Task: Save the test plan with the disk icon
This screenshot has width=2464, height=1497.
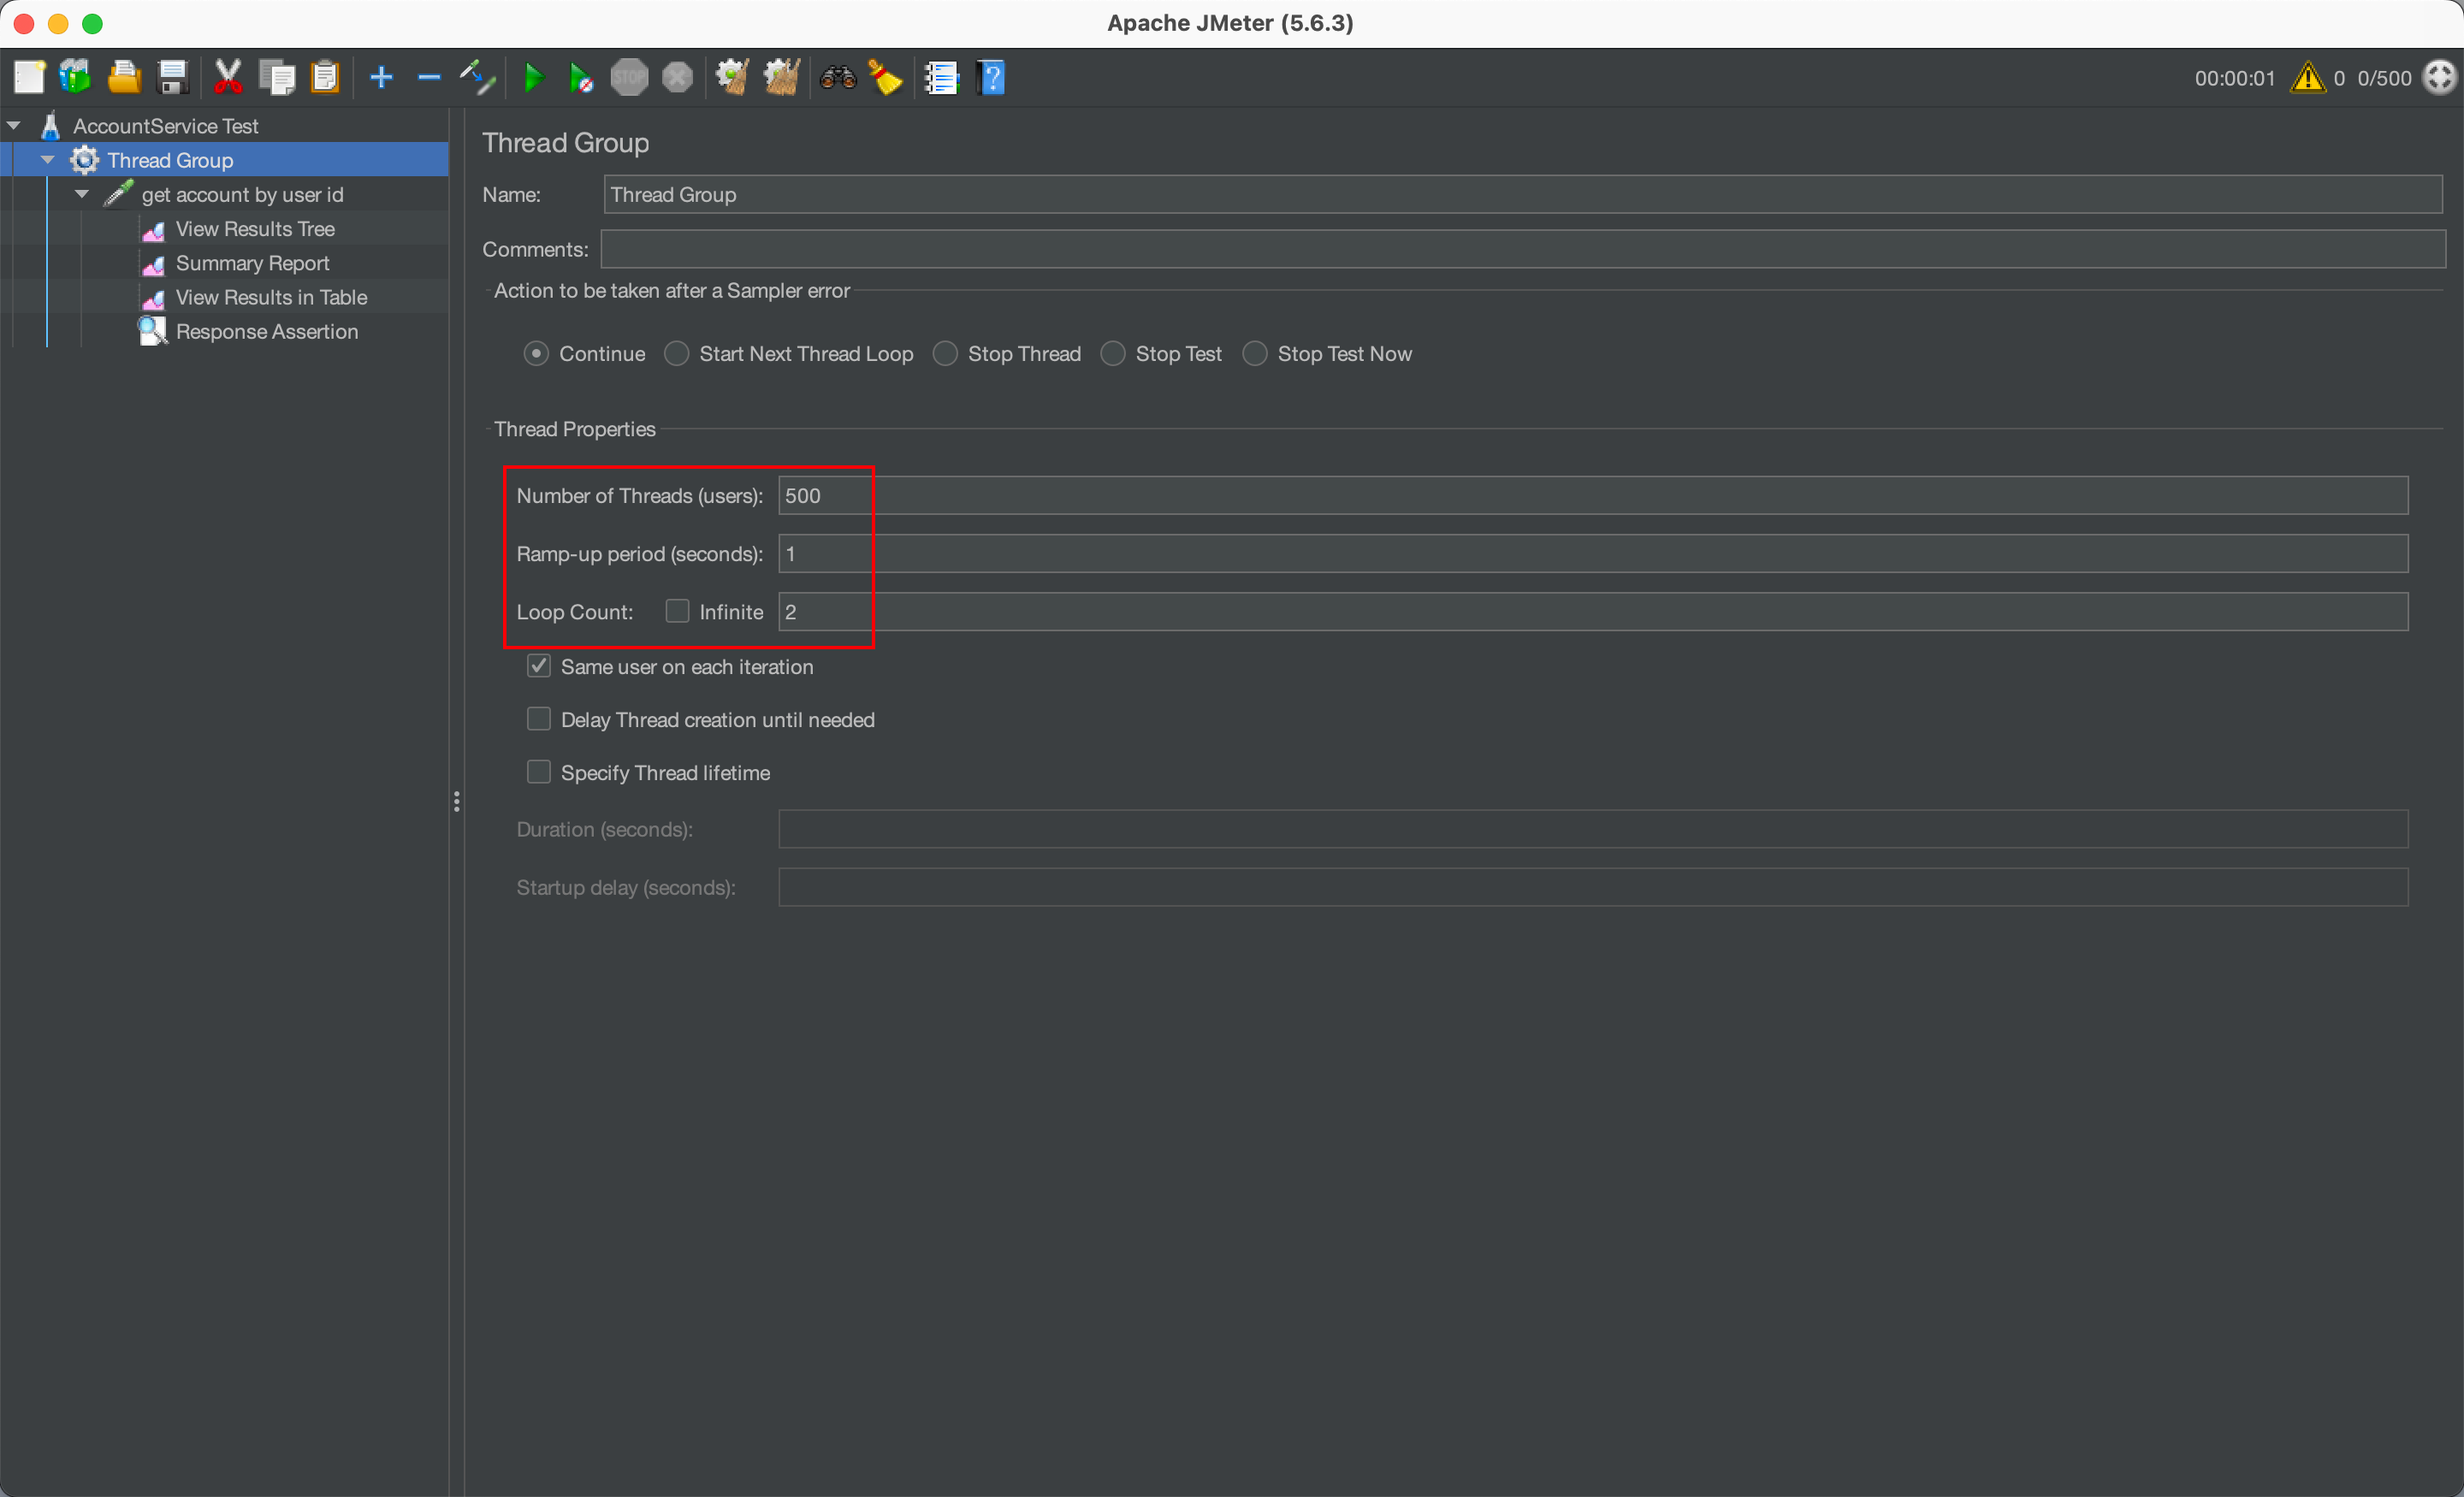Action: (x=173, y=77)
